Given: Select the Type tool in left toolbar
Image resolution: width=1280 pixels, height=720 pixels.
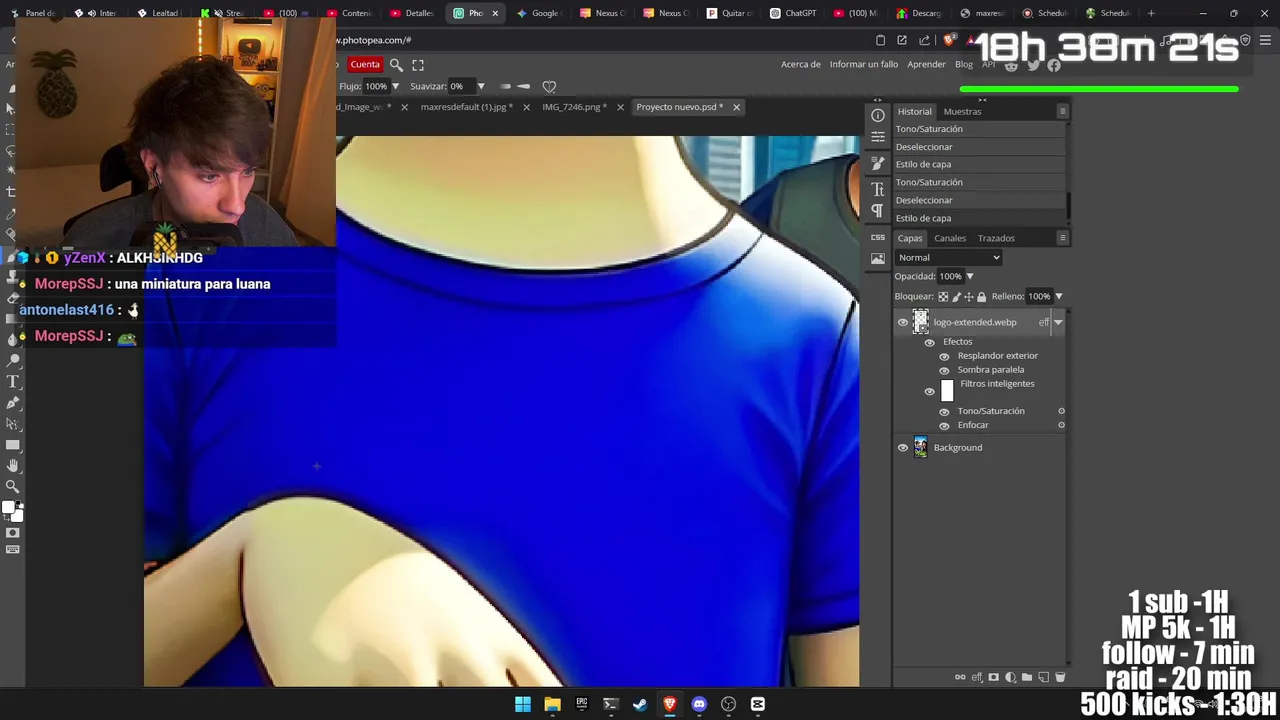Looking at the screenshot, I should pyautogui.click(x=13, y=382).
